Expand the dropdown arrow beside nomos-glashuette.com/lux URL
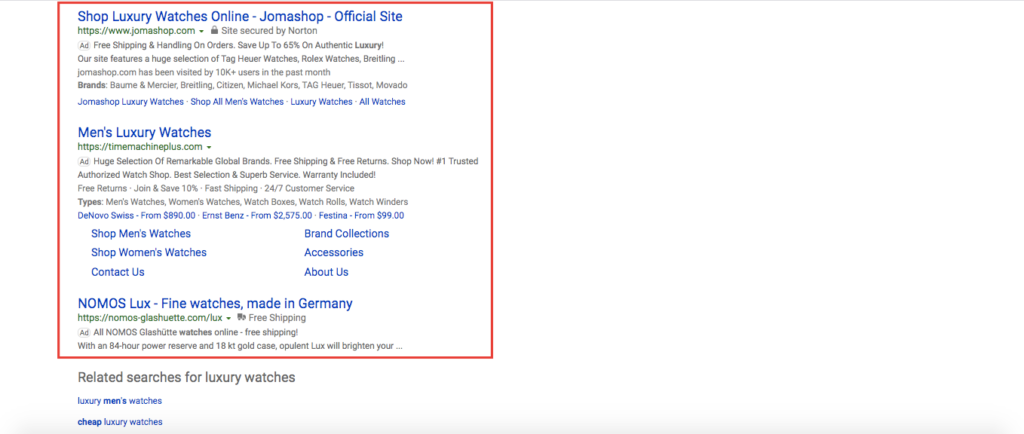The height and width of the screenshot is (434, 1024). pyautogui.click(x=229, y=318)
